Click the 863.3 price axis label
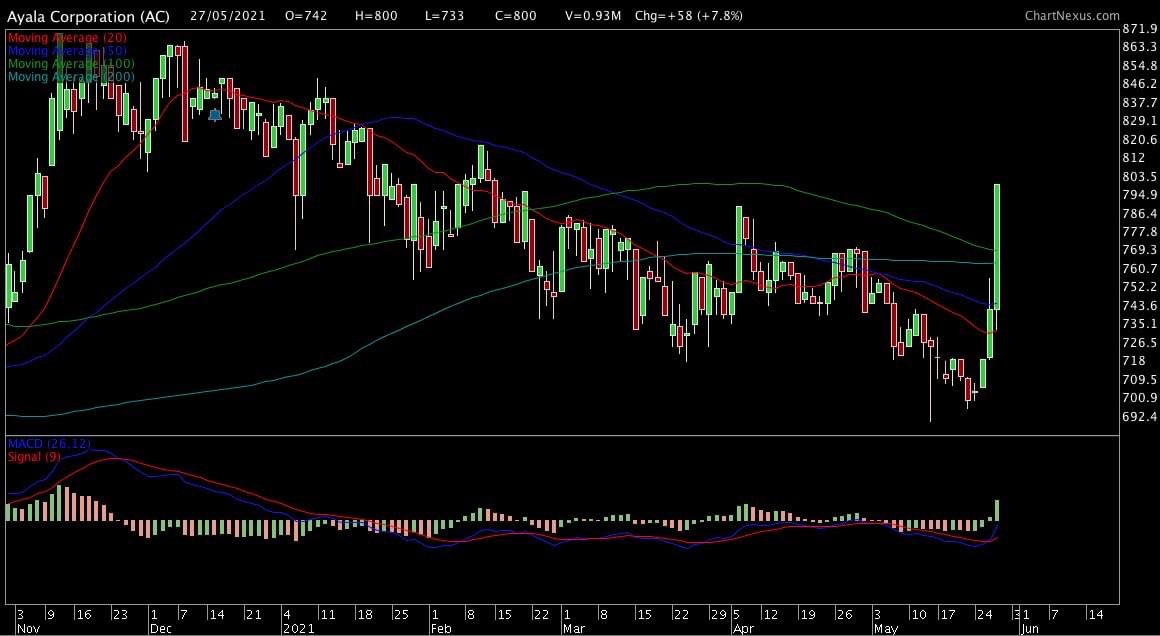This screenshot has height=636, width=1160. pyautogui.click(x=1139, y=47)
